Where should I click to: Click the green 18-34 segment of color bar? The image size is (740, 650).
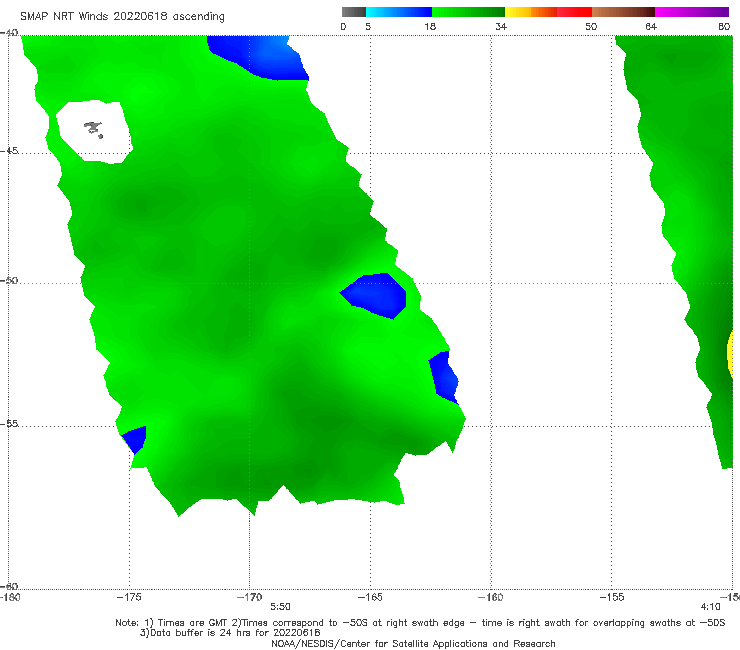point(468,12)
